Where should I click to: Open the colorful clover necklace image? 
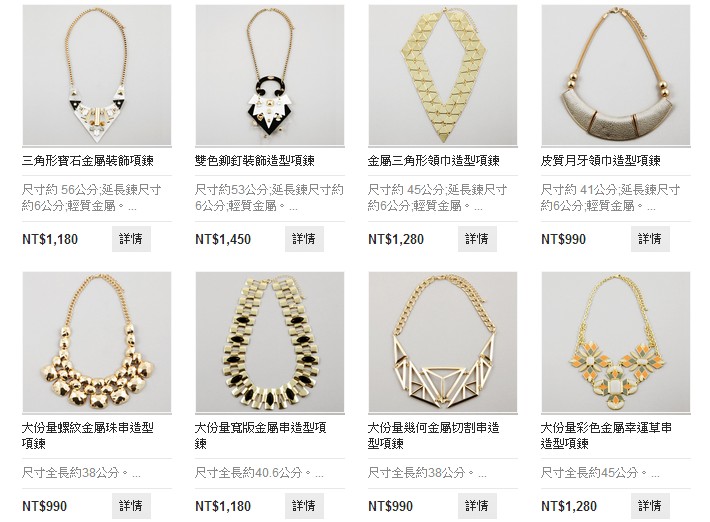tap(616, 342)
